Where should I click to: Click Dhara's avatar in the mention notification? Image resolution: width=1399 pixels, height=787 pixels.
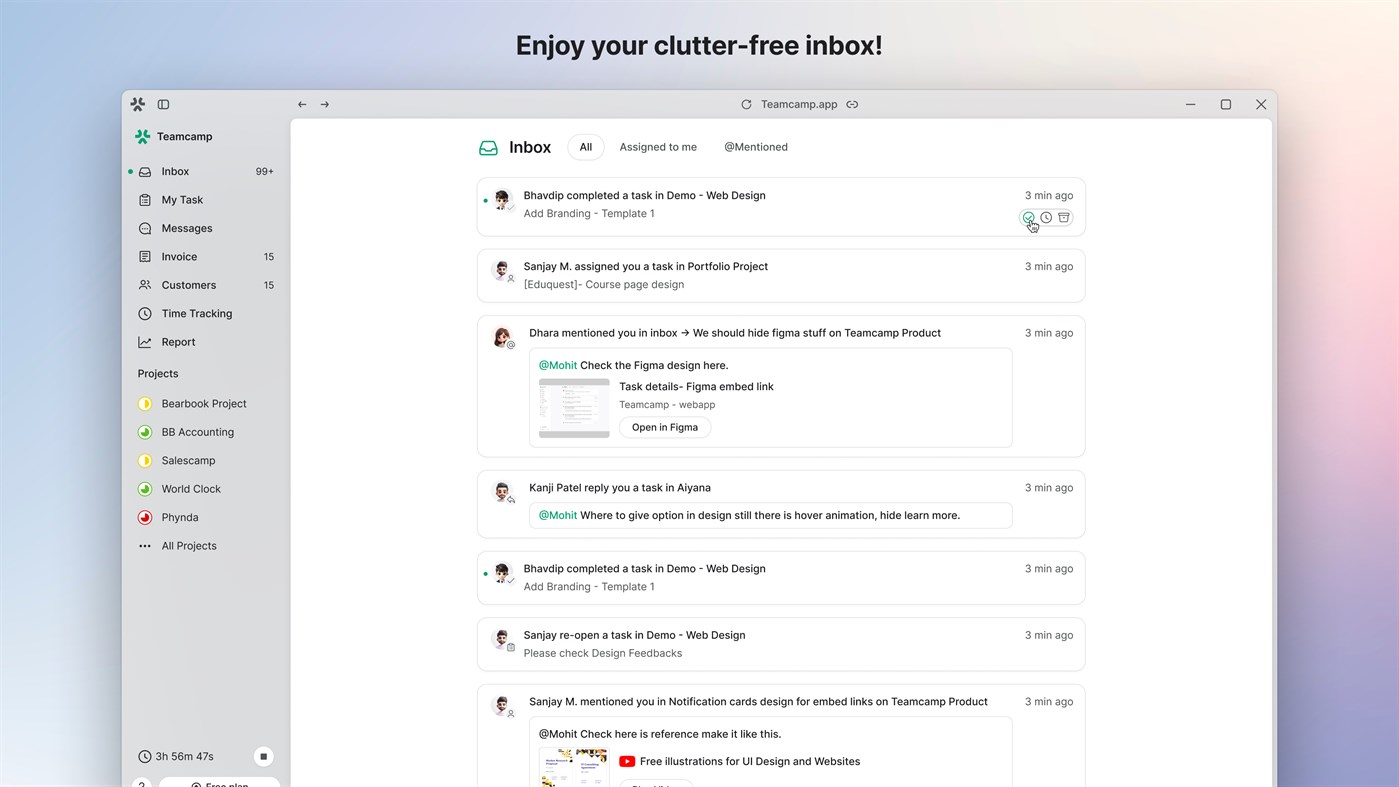pyautogui.click(x=503, y=337)
